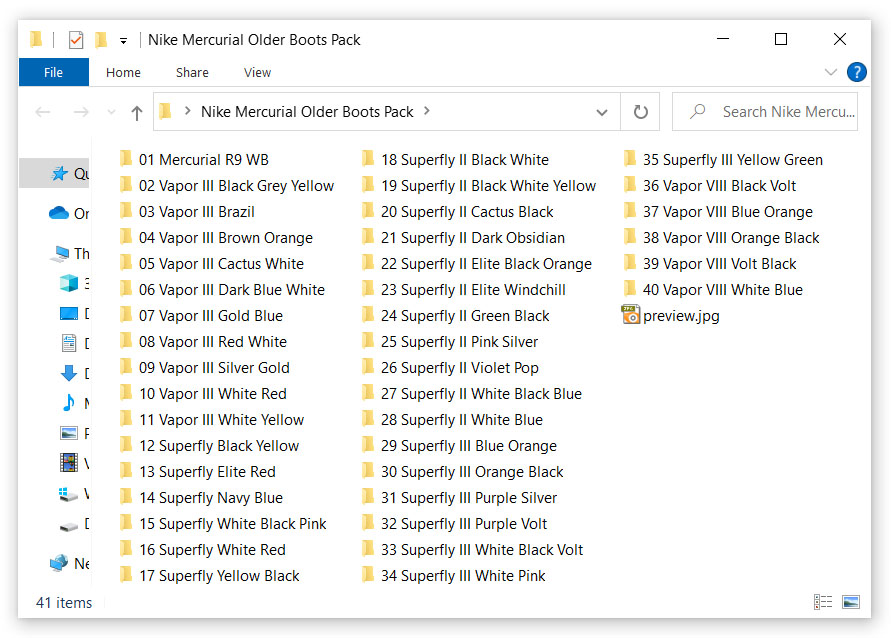The height and width of the screenshot is (638, 891).
Task: Select OneDrive cloud icon in sidebar
Action: (59, 213)
